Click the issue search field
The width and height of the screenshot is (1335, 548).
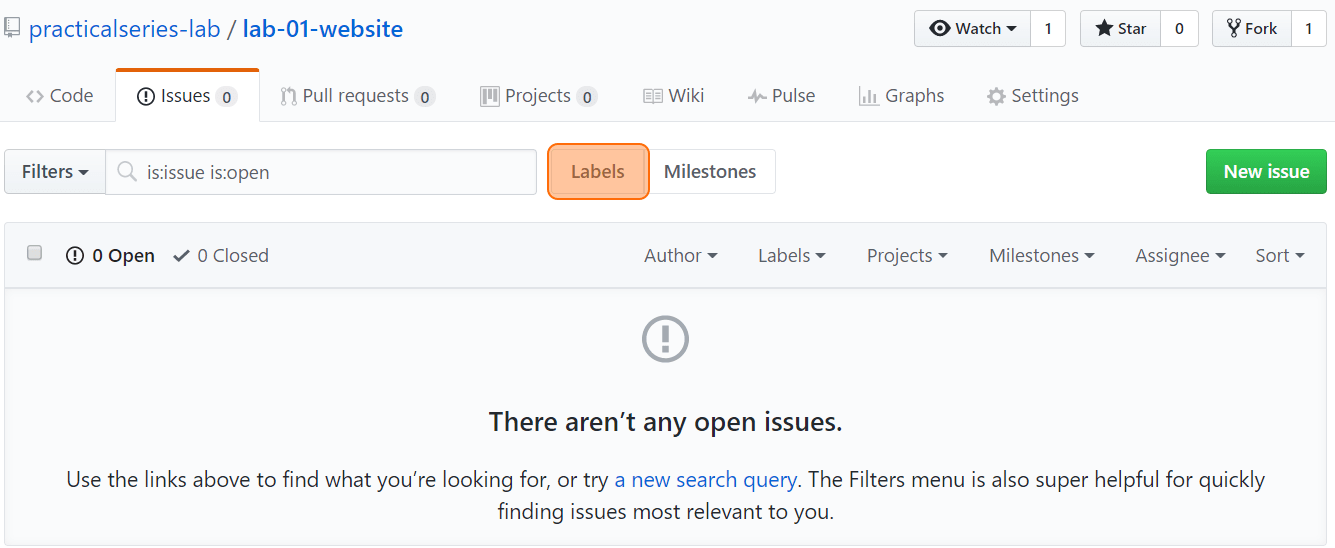tap(321, 172)
